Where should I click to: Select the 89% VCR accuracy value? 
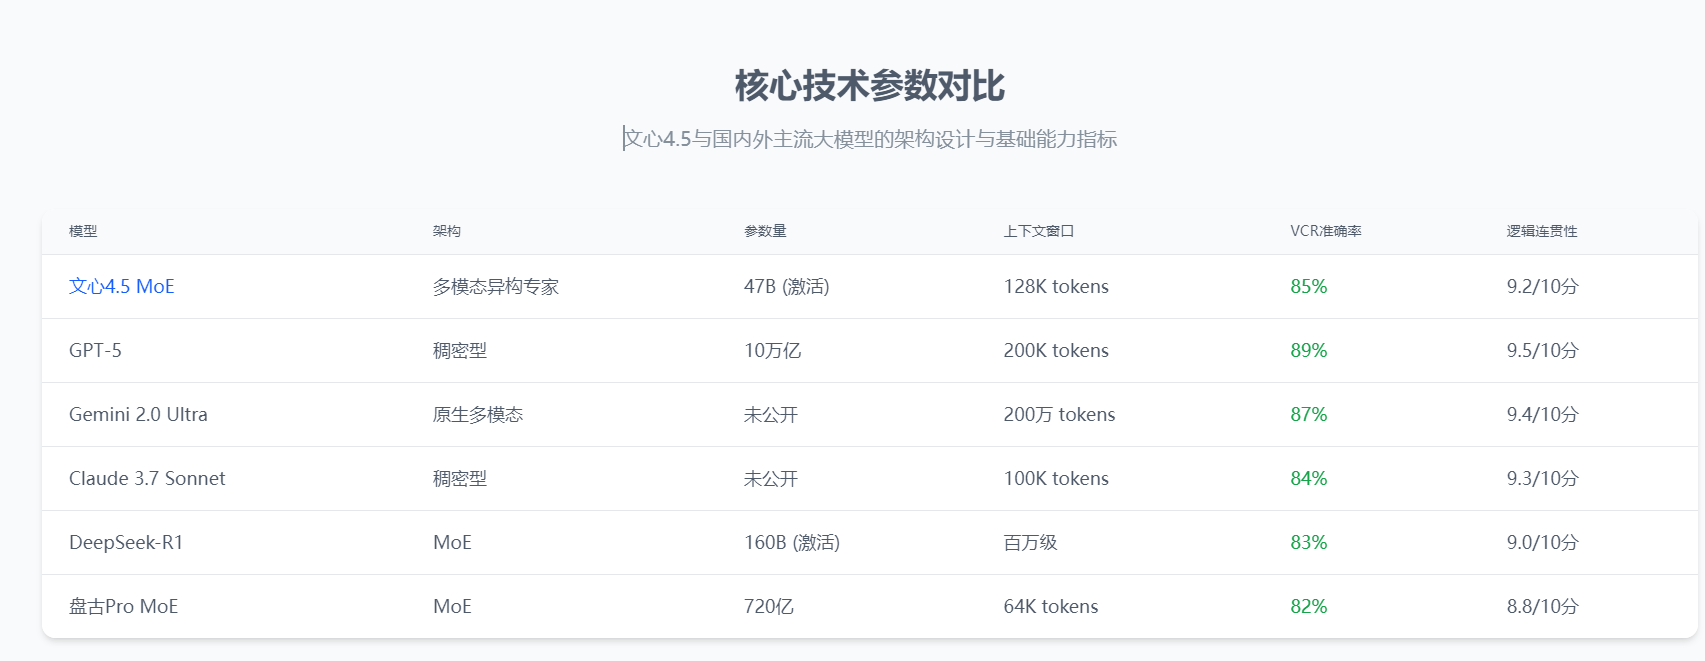coord(1309,350)
